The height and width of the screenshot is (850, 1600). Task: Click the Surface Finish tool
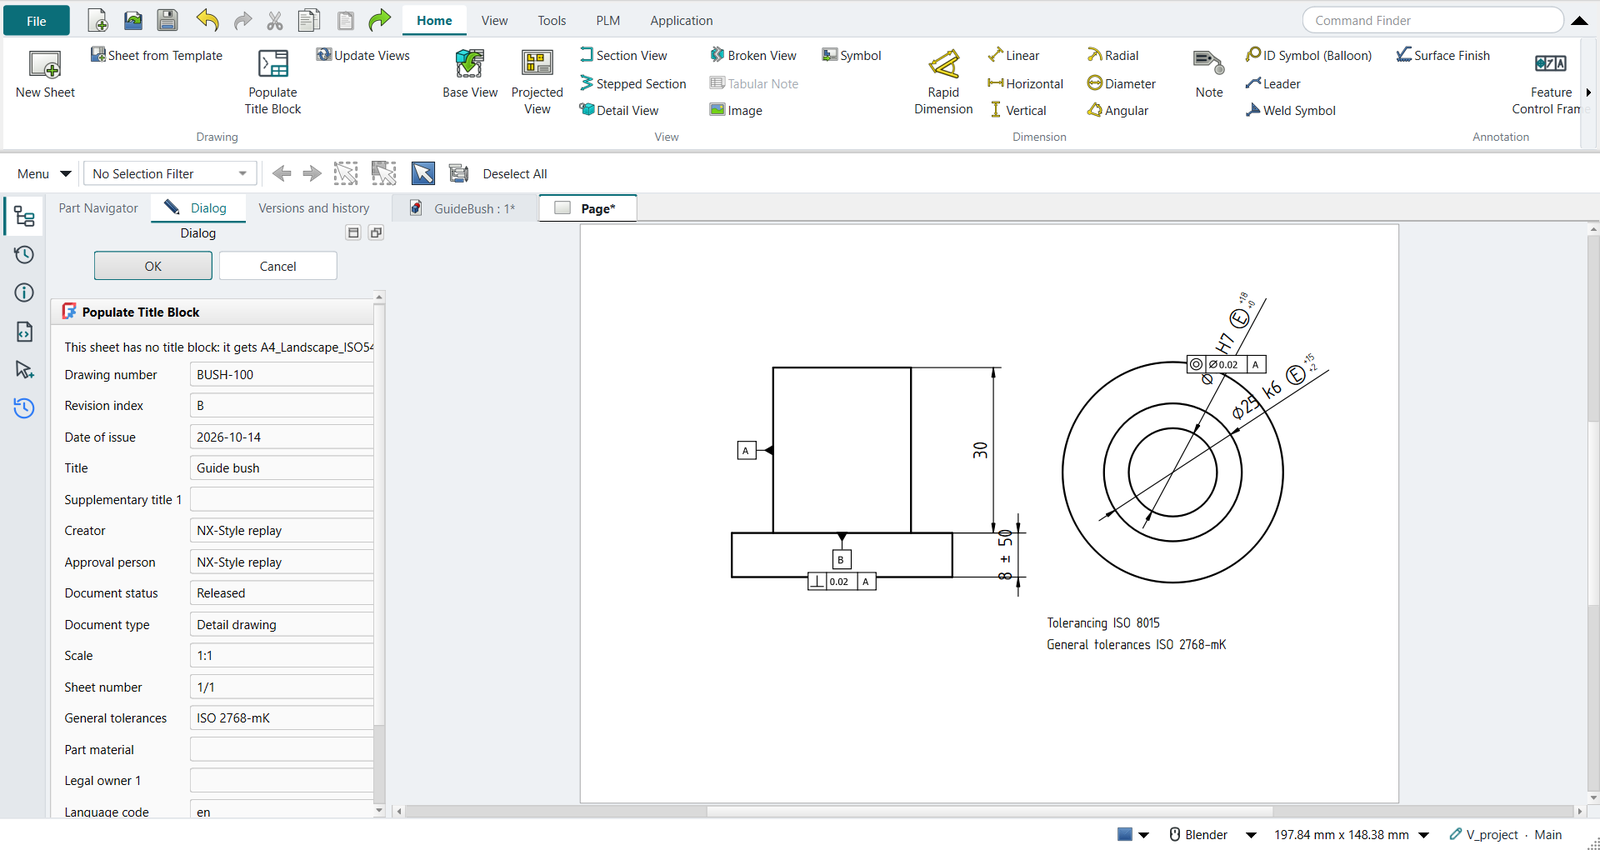pyautogui.click(x=1443, y=55)
